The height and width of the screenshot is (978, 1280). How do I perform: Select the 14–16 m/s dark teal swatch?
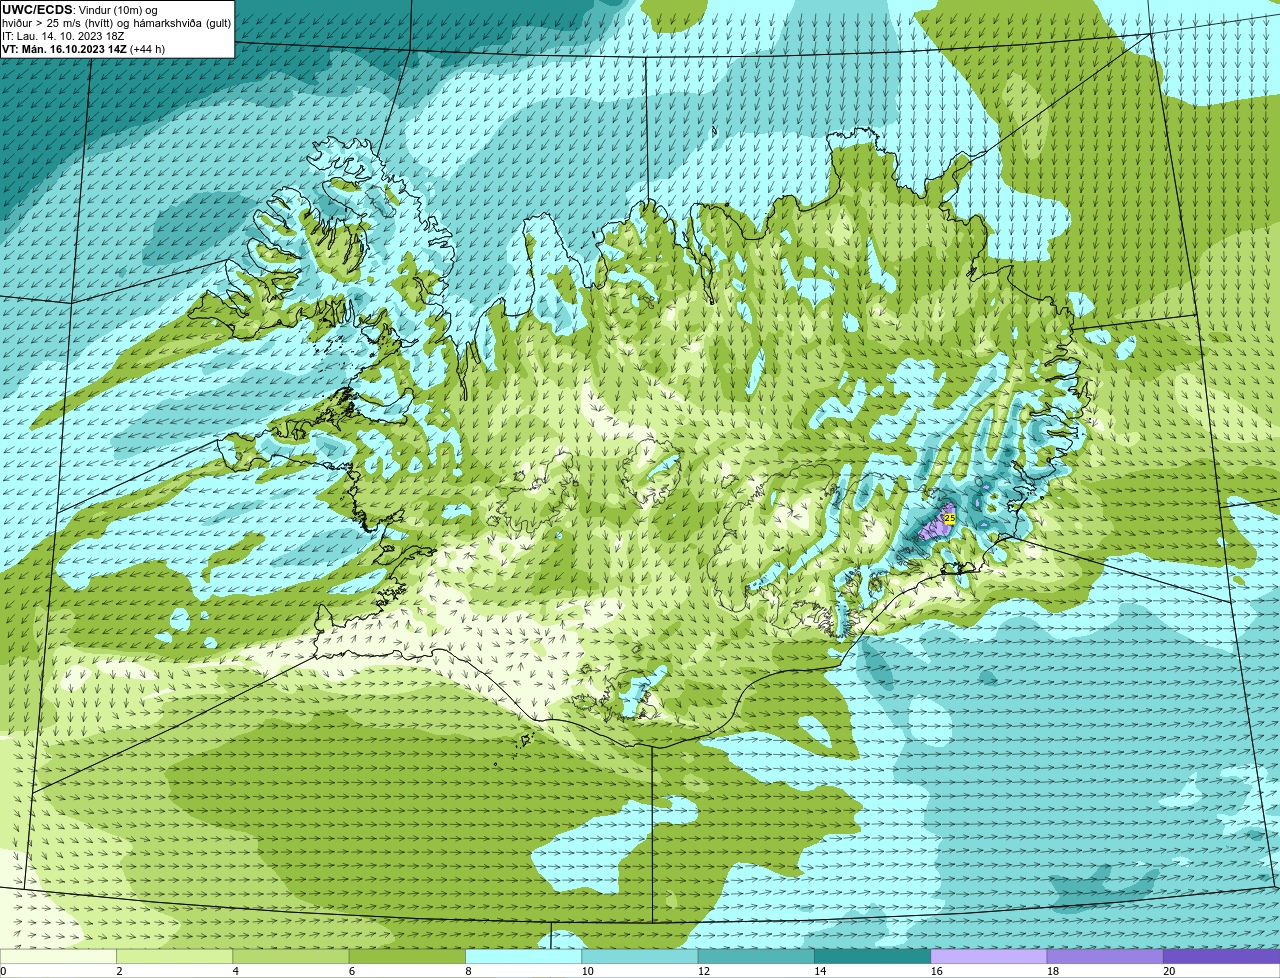click(x=873, y=956)
